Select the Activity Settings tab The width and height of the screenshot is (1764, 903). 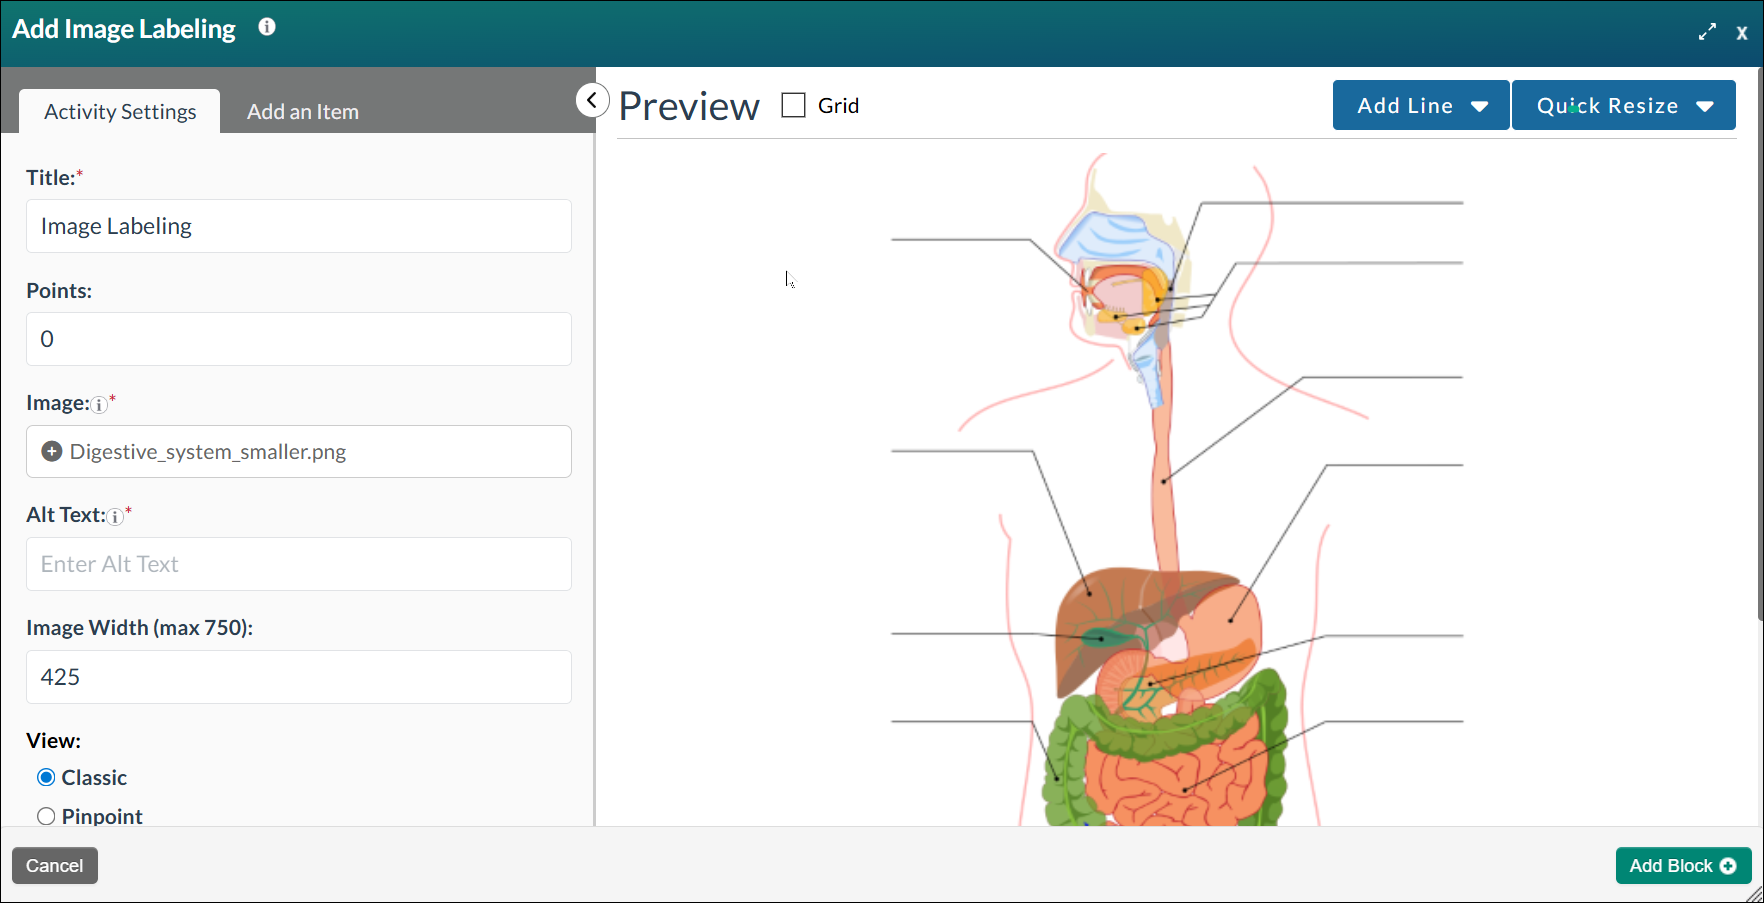(119, 111)
